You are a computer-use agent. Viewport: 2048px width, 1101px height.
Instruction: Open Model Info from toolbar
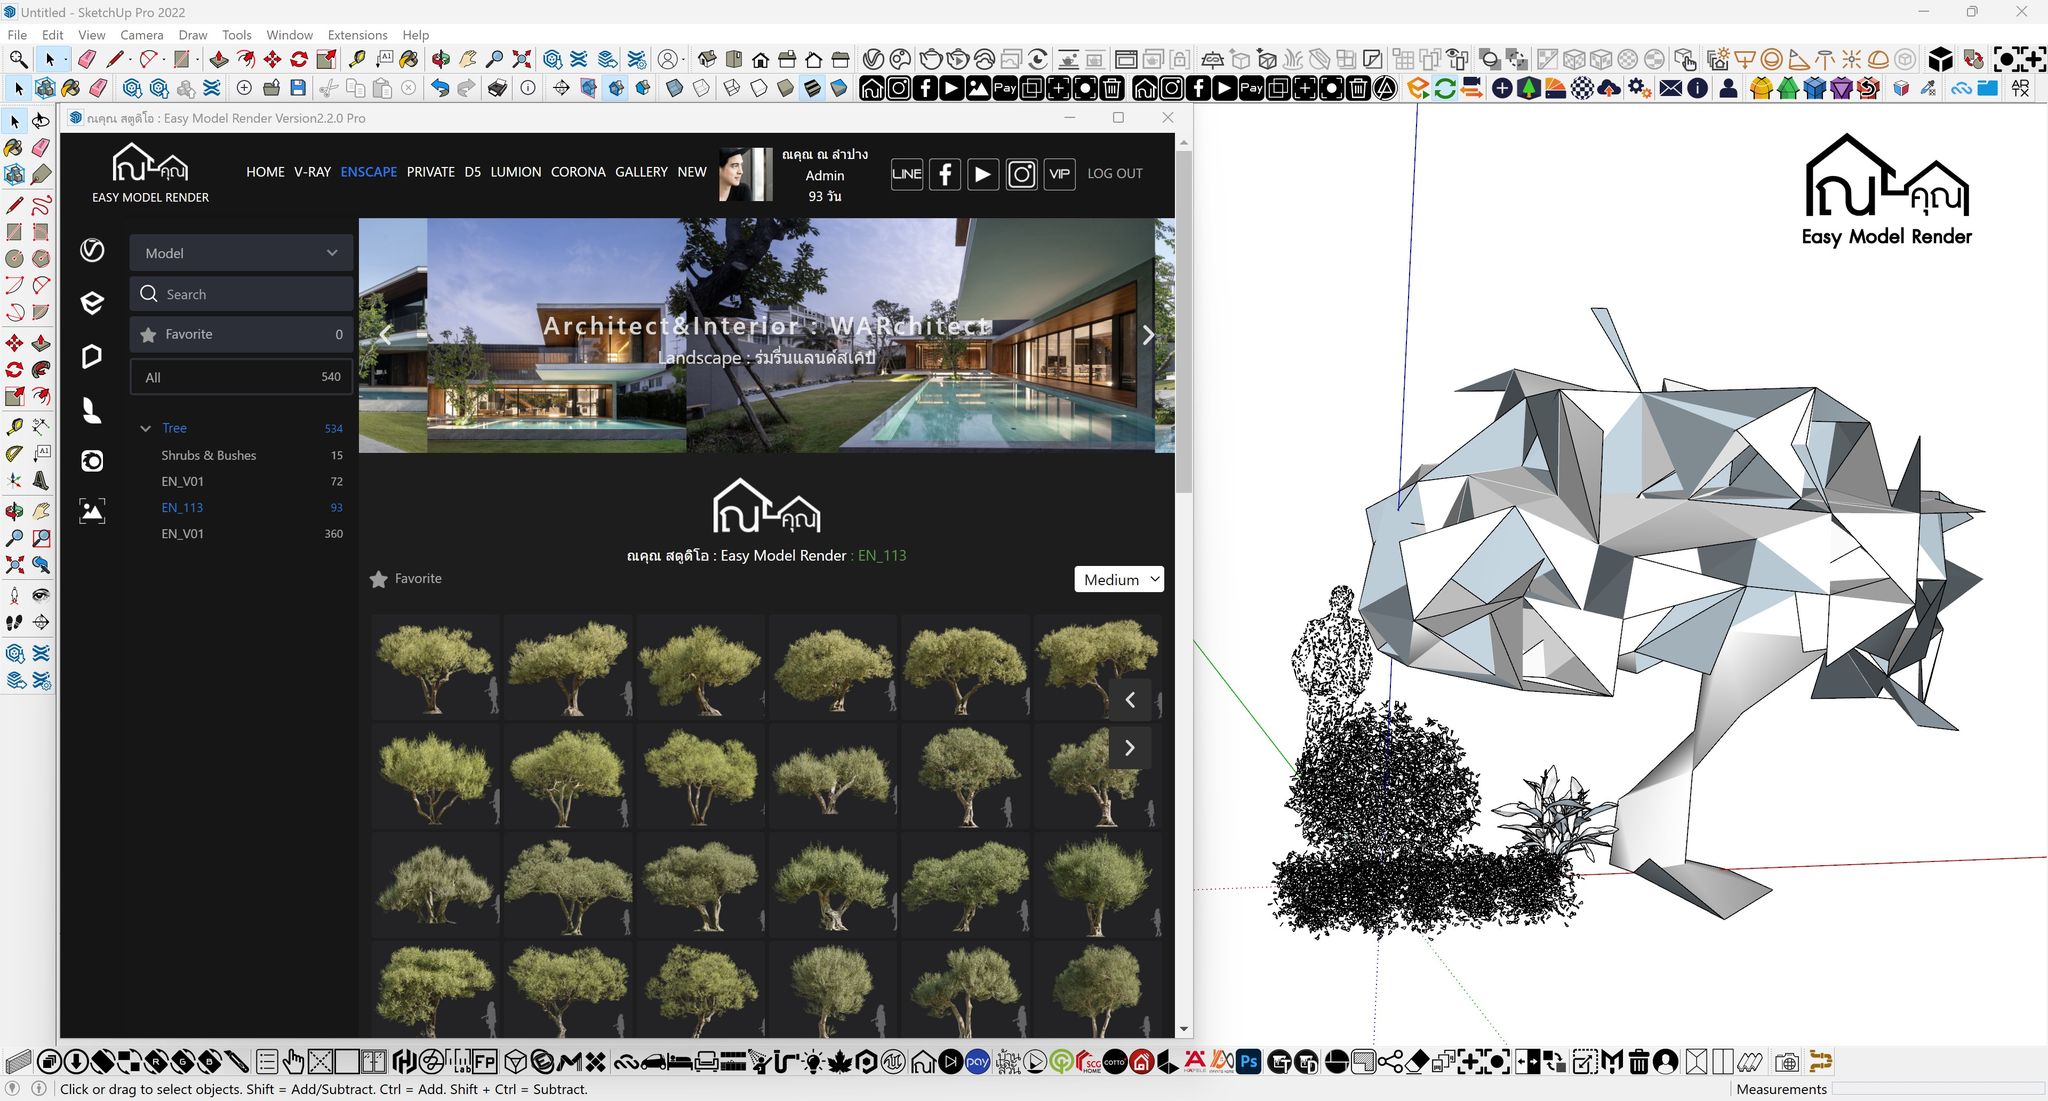point(528,88)
